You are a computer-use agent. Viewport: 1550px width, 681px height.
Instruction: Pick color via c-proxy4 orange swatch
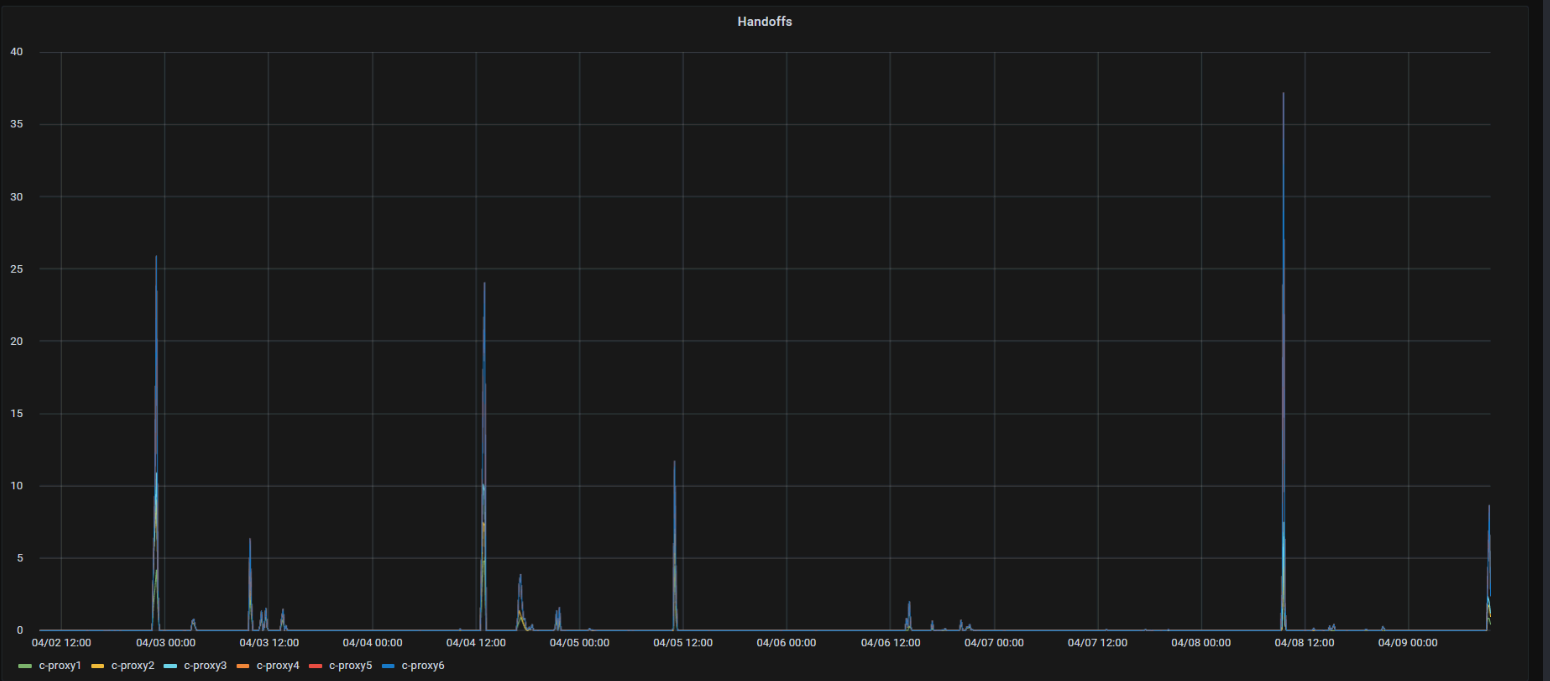click(243, 665)
